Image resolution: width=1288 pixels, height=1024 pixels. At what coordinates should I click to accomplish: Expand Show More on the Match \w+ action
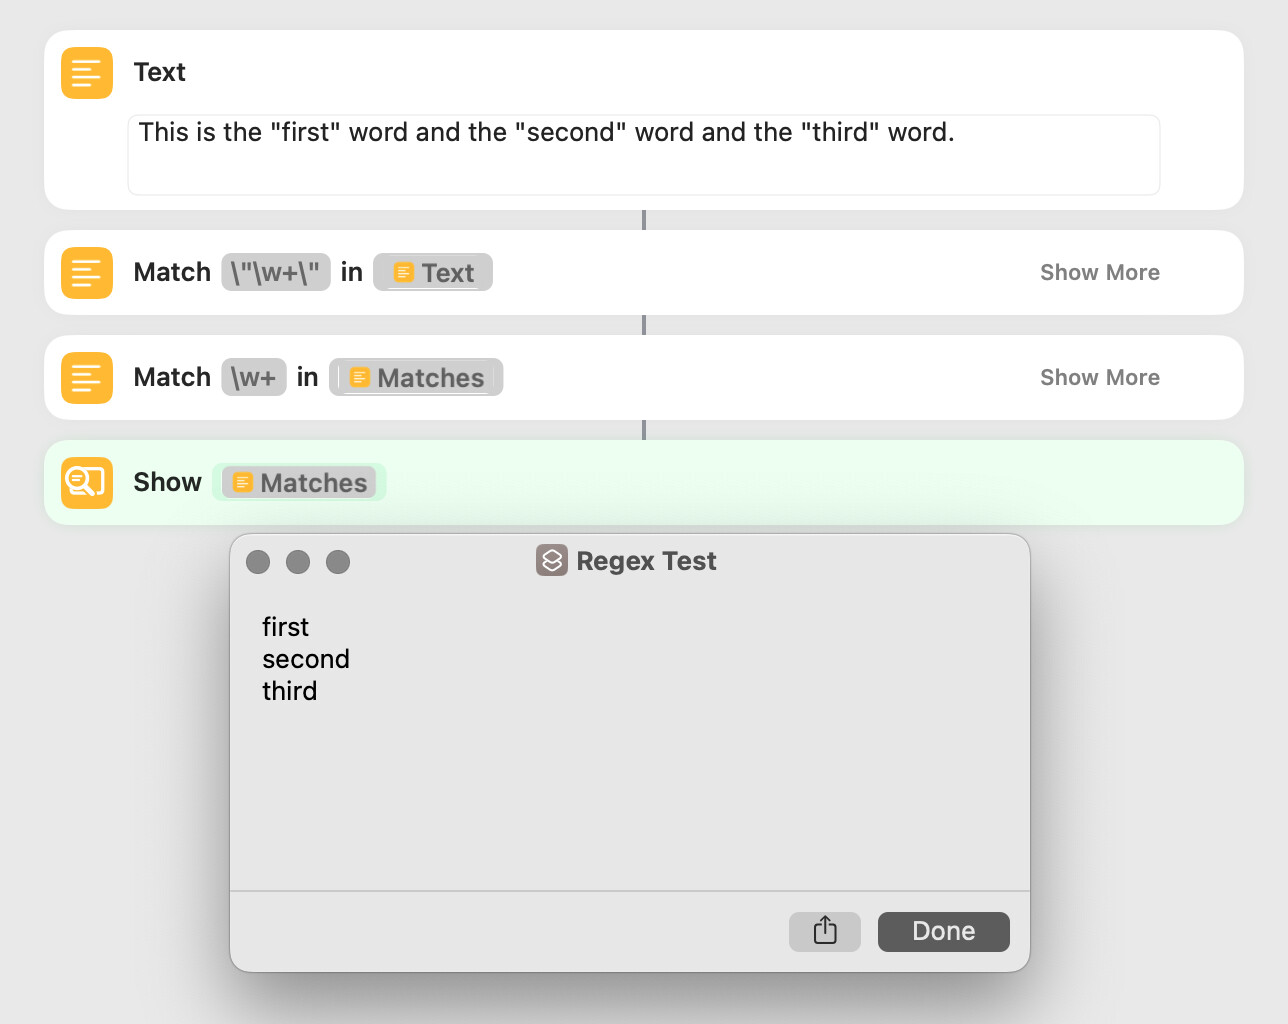[1100, 377]
